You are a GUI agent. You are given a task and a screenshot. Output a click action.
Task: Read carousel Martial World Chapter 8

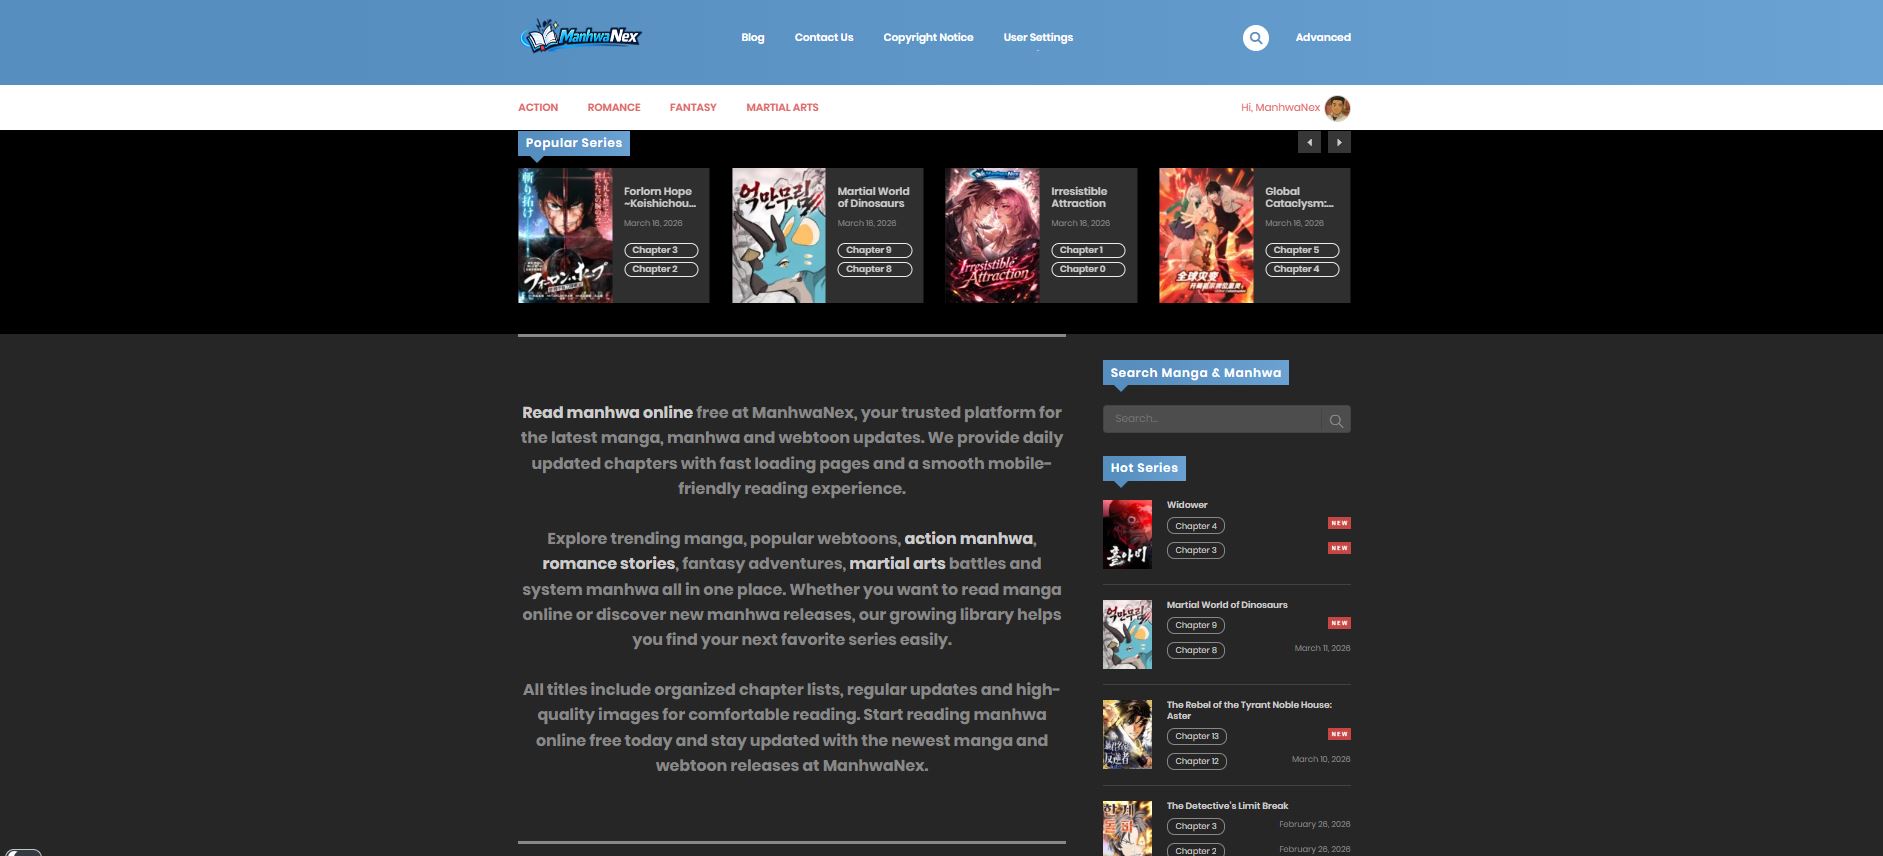coord(875,269)
